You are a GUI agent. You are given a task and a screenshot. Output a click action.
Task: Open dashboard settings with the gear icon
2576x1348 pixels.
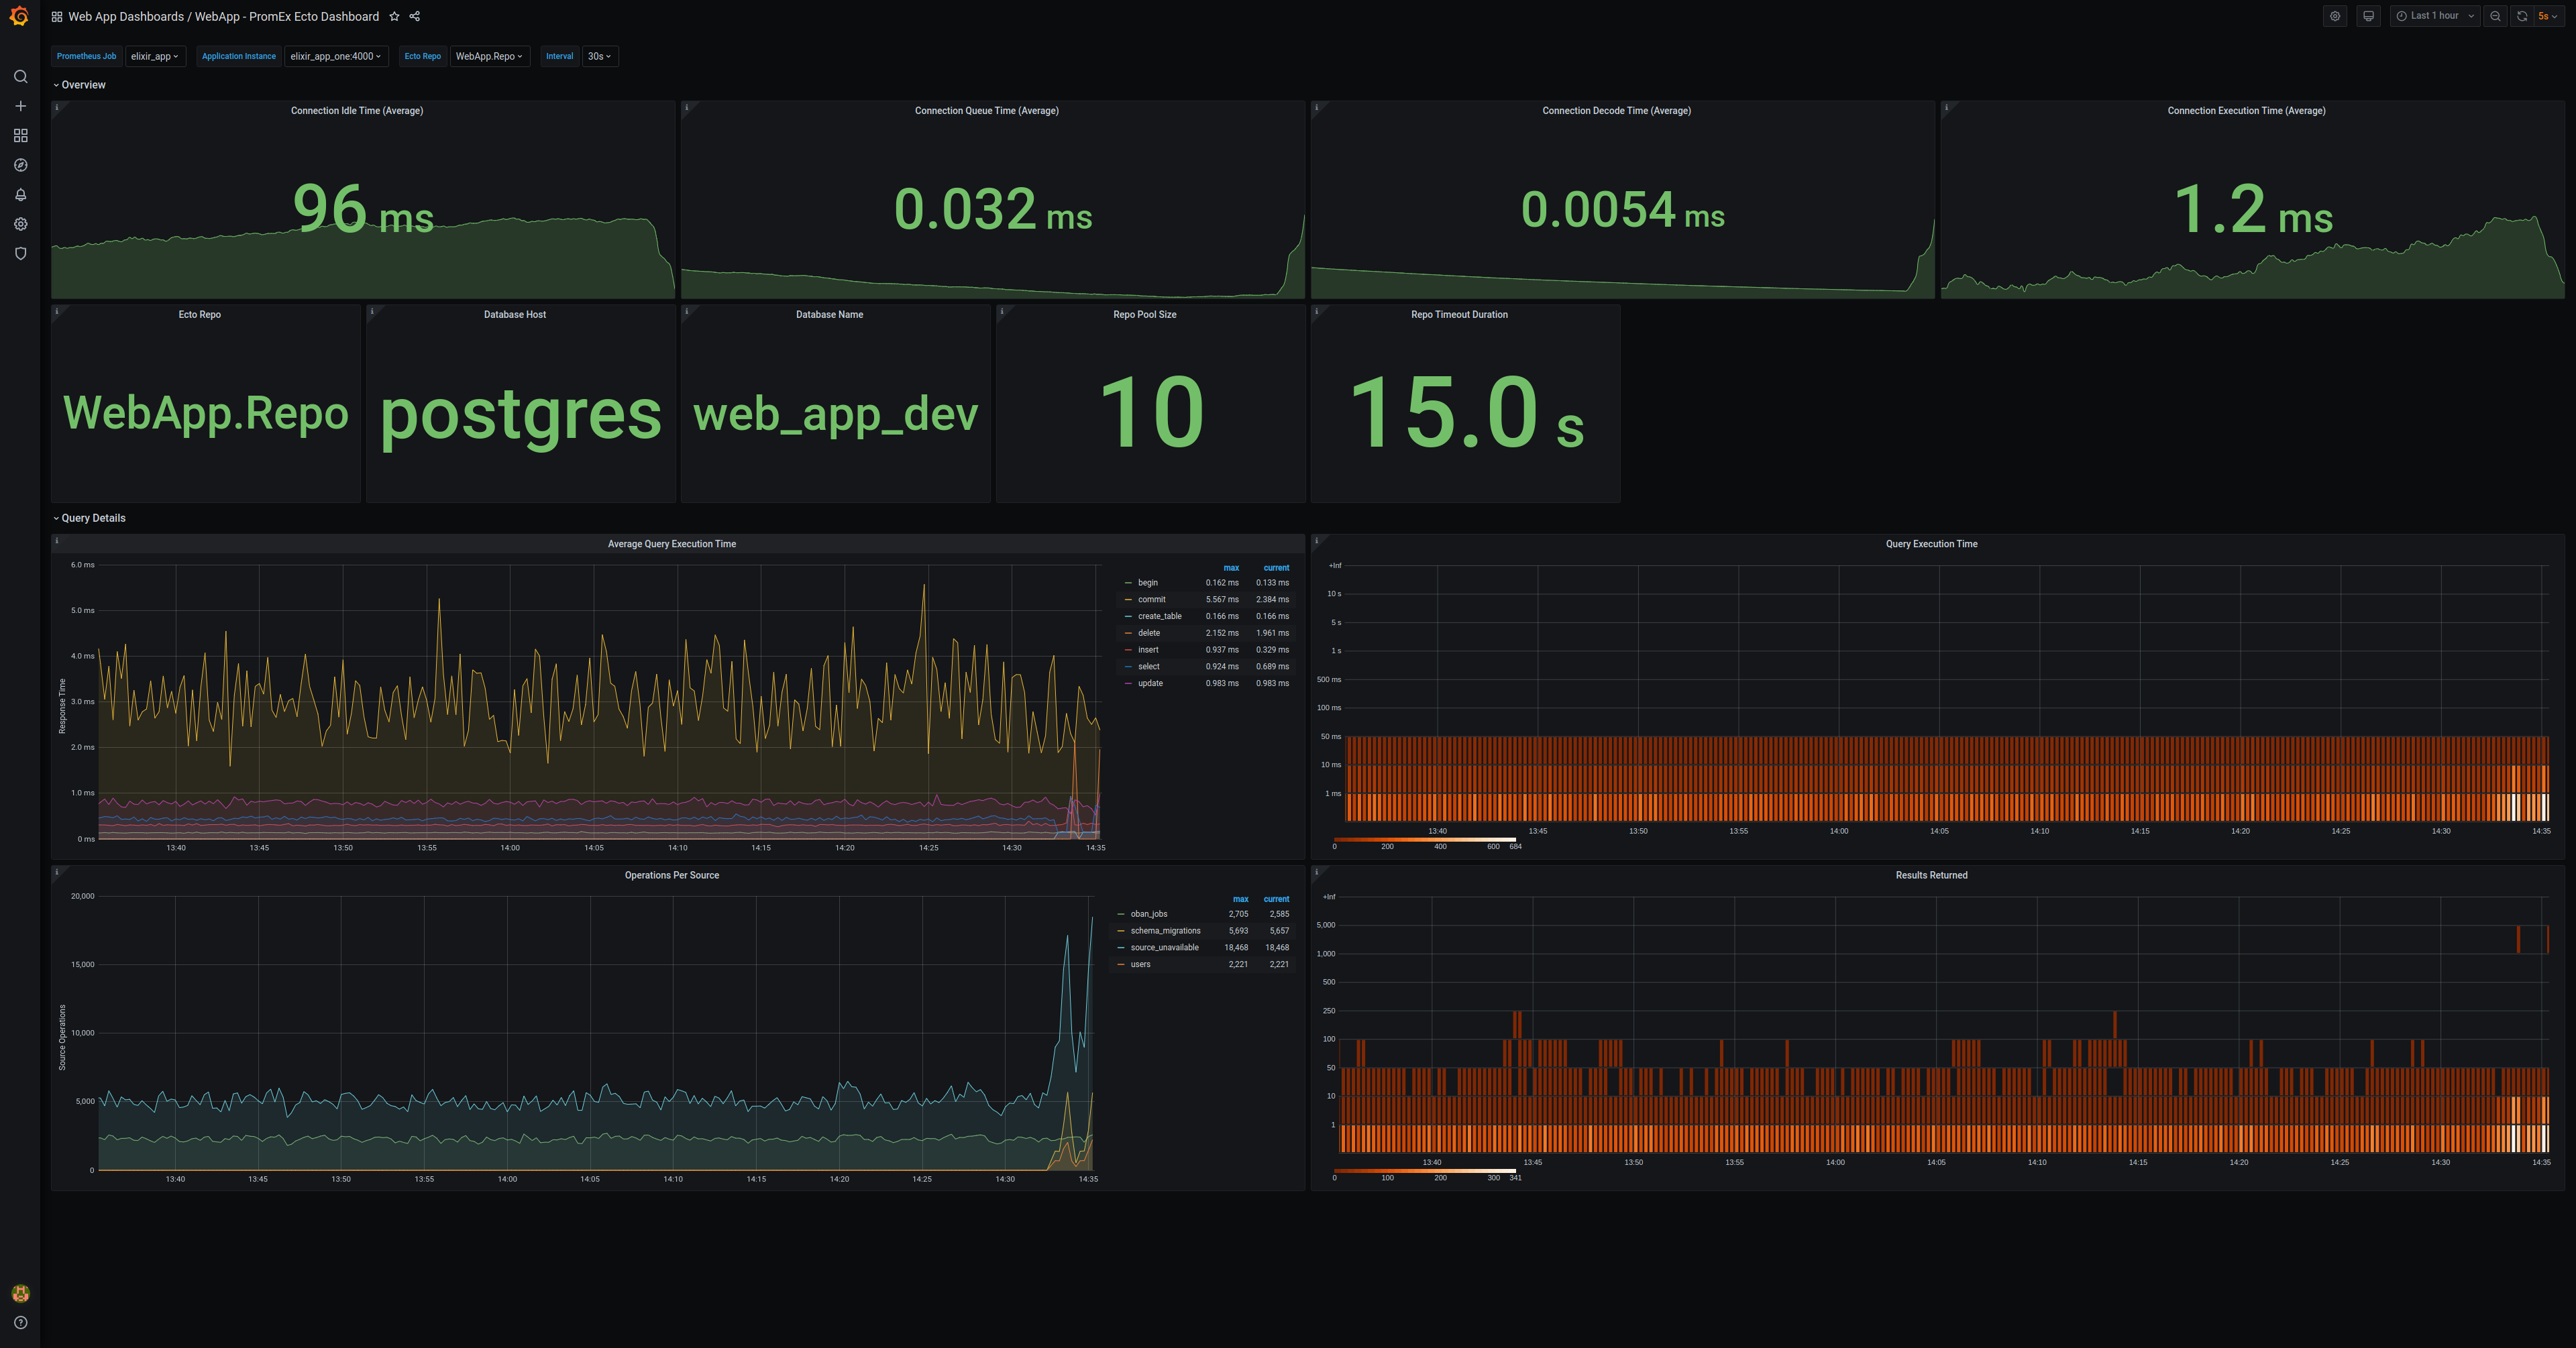pos(2336,16)
